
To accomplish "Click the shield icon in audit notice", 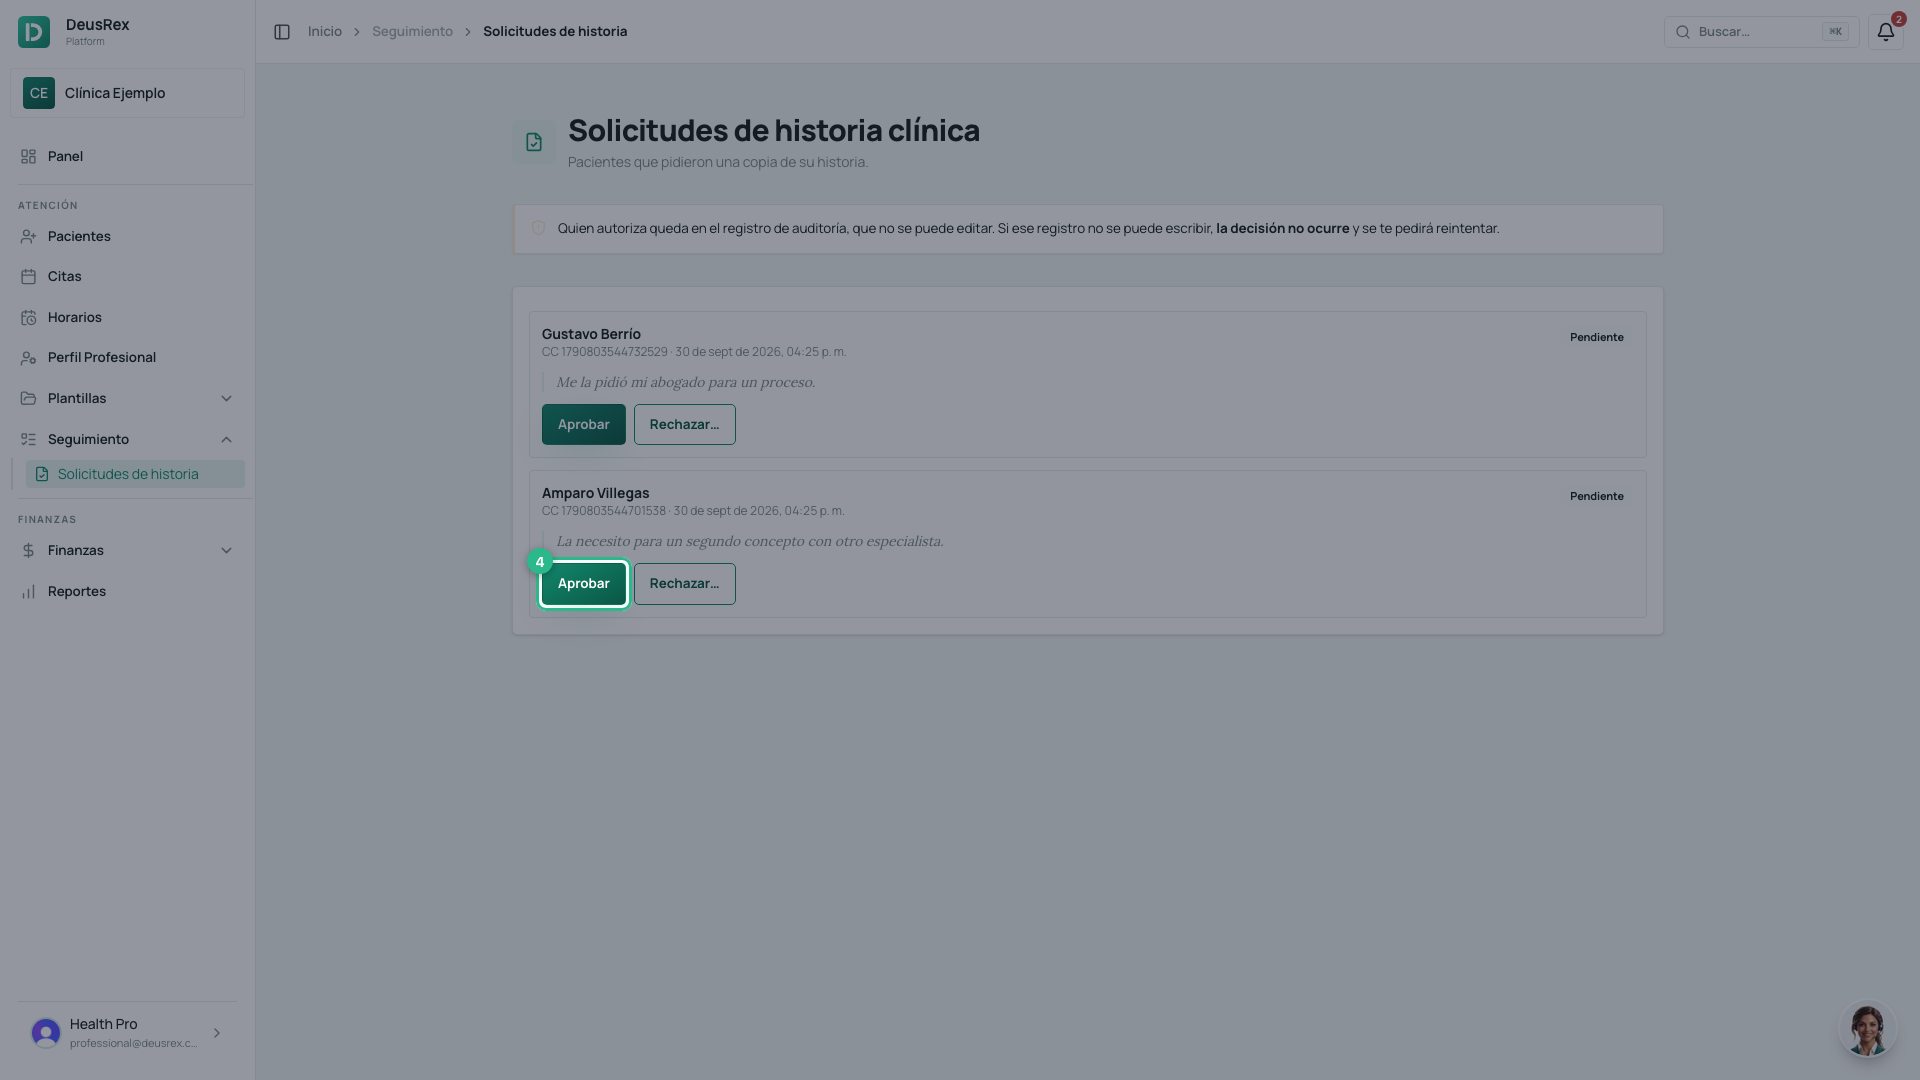I will tap(538, 229).
